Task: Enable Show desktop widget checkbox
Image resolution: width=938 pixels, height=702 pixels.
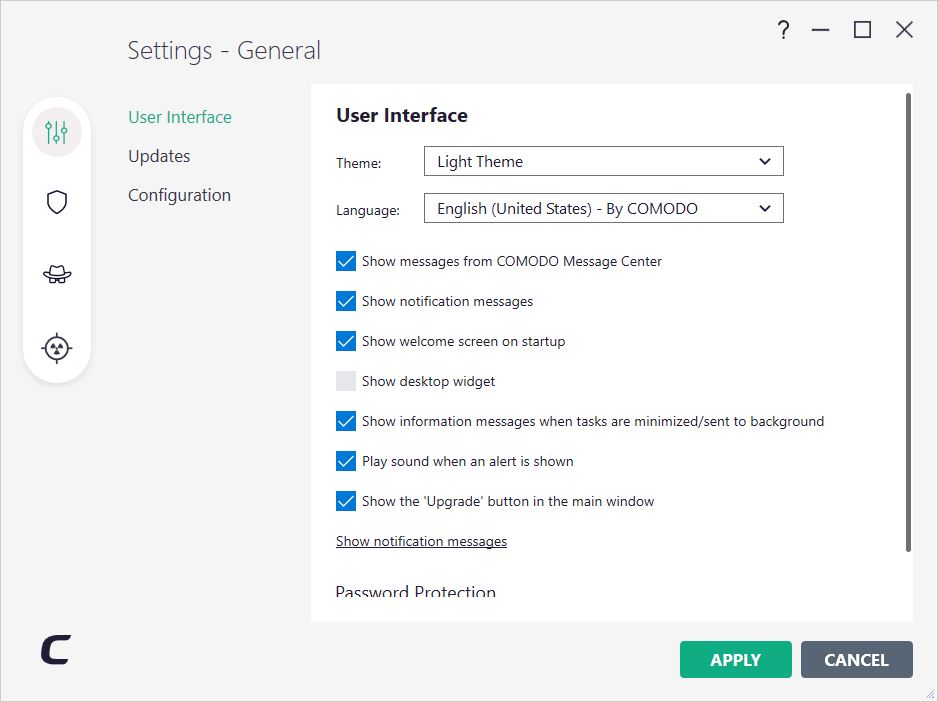Action: click(346, 381)
